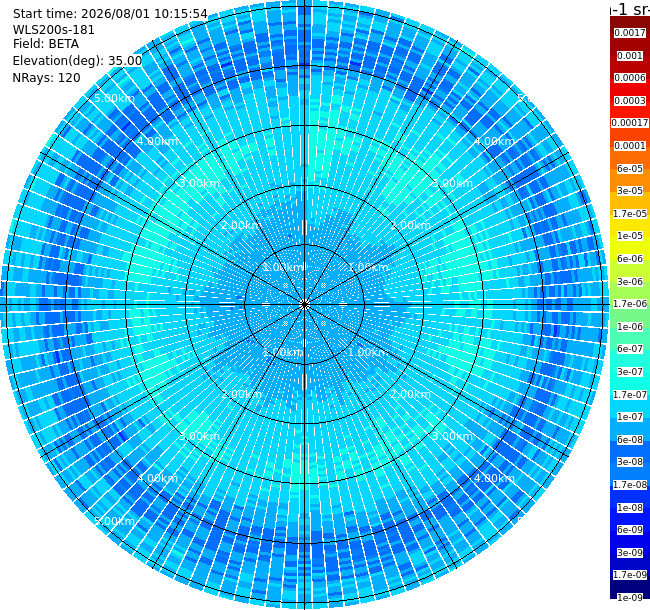This screenshot has width=650, height=610.
Task: Click the center origin of the polar plot
Action: (305, 305)
